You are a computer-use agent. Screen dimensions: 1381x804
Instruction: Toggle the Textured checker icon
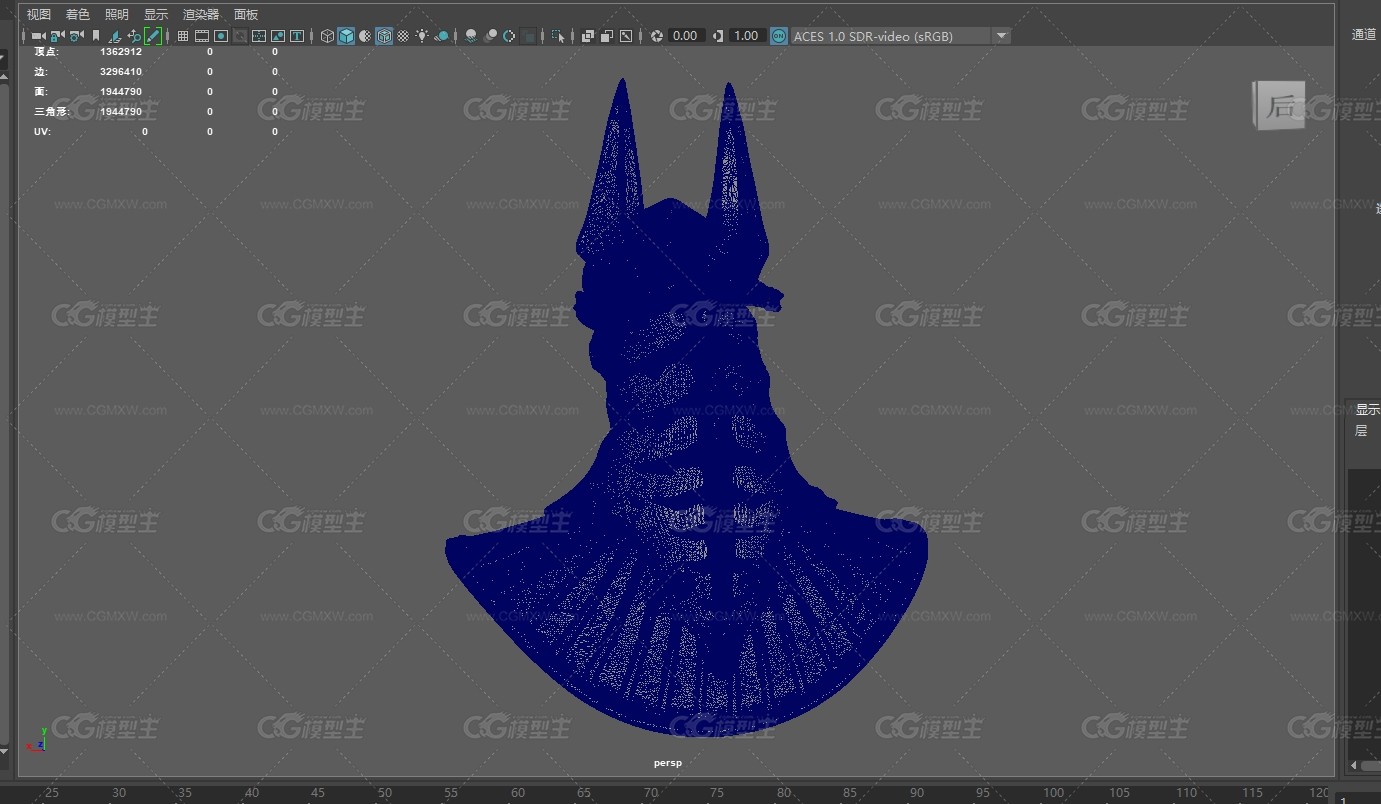[x=403, y=36]
